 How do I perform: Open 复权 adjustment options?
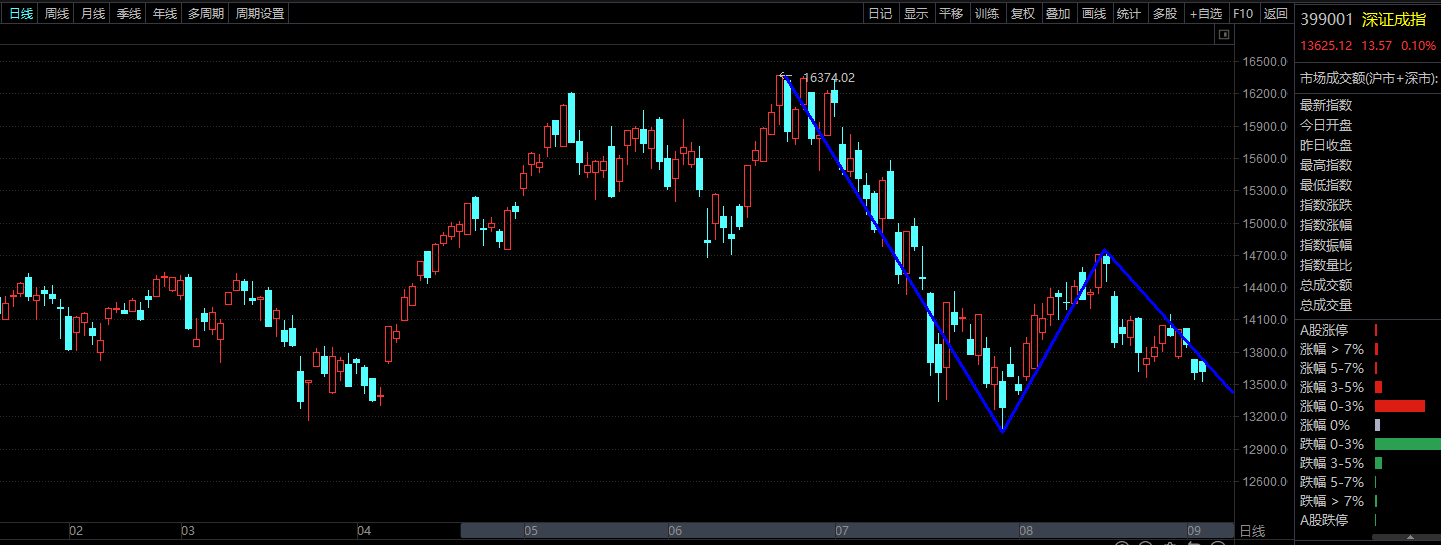pos(1023,14)
